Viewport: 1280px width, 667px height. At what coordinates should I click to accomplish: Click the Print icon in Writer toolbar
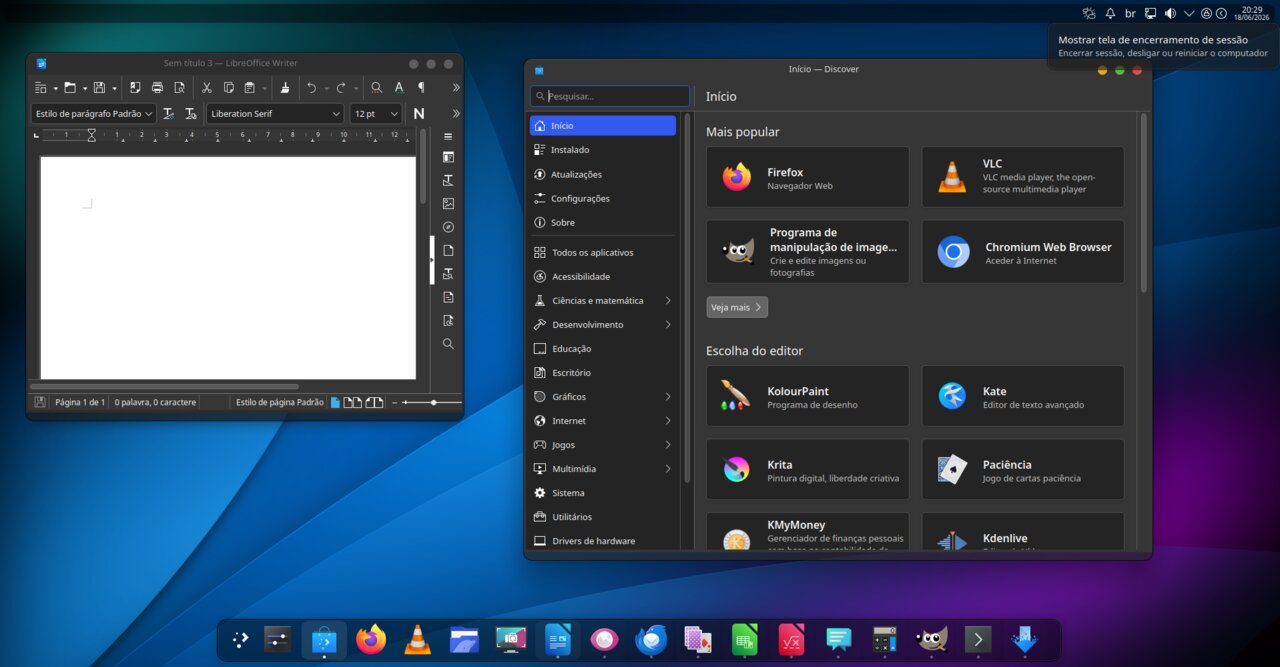pos(157,88)
